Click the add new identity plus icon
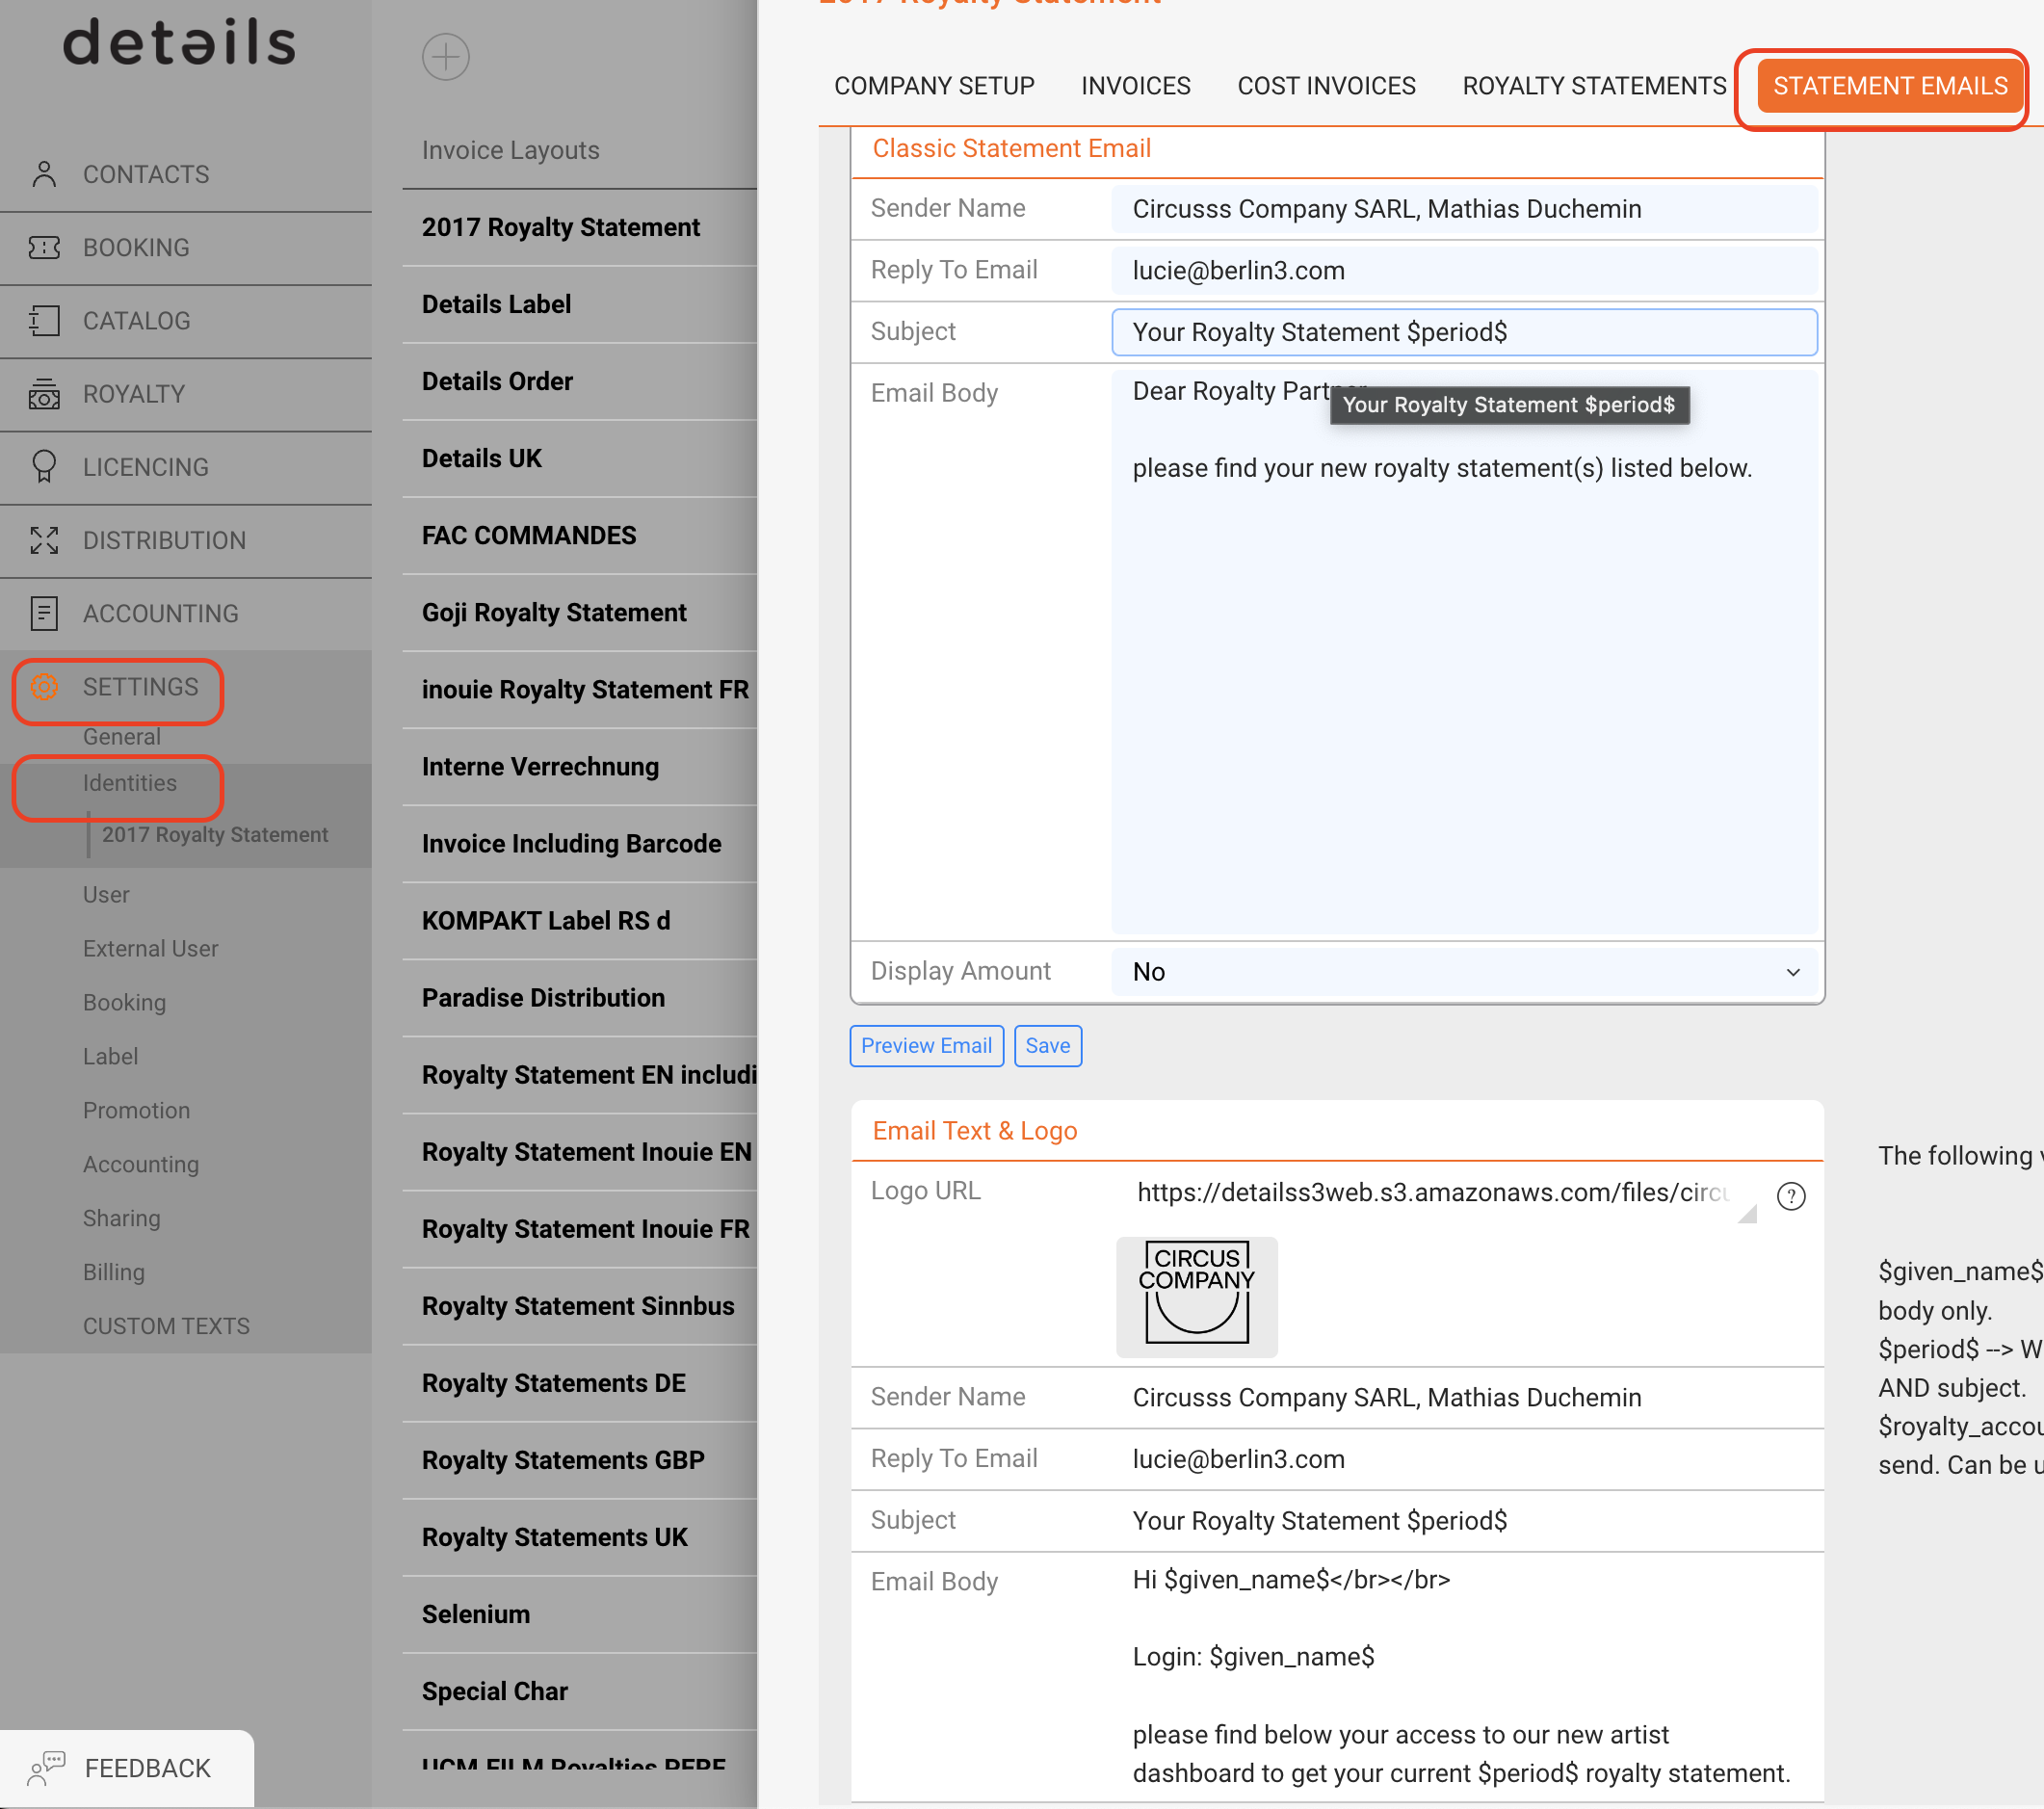Screen dimensions: 2044x1809 click(446, 57)
